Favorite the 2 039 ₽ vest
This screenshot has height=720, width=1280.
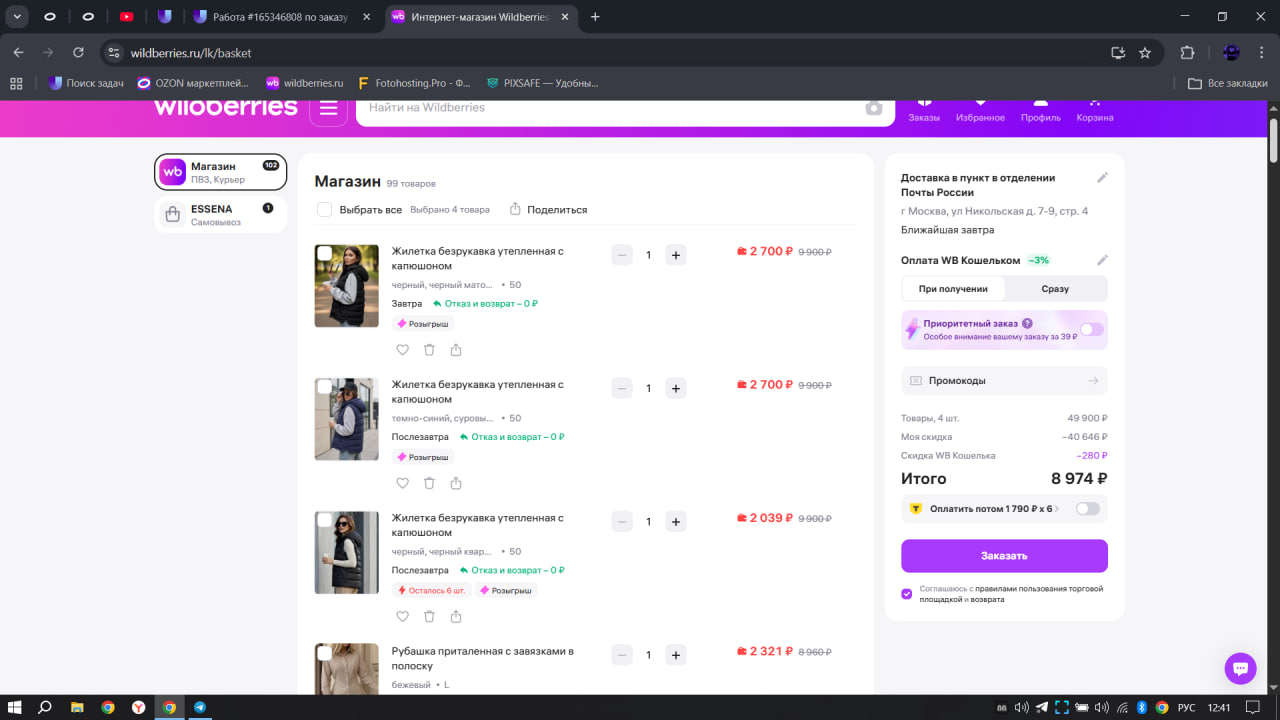coord(403,617)
